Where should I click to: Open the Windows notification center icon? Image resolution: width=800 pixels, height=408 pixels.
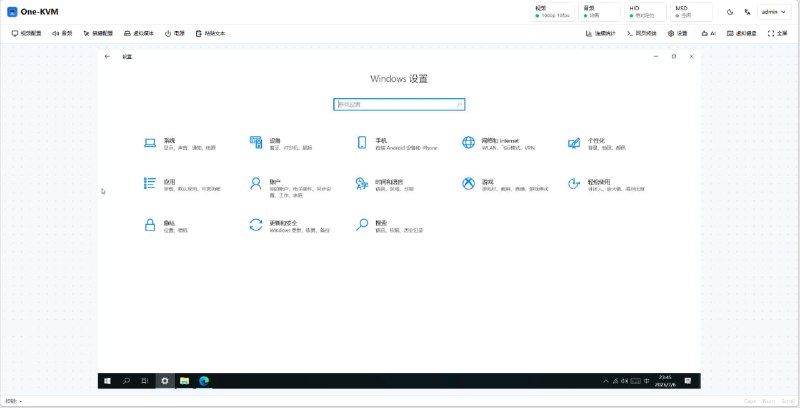(688, 381)
